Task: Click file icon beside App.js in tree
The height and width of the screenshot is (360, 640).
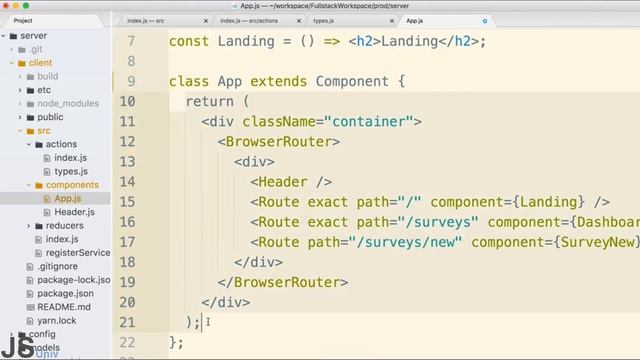Action: click(x=47, y=199)
